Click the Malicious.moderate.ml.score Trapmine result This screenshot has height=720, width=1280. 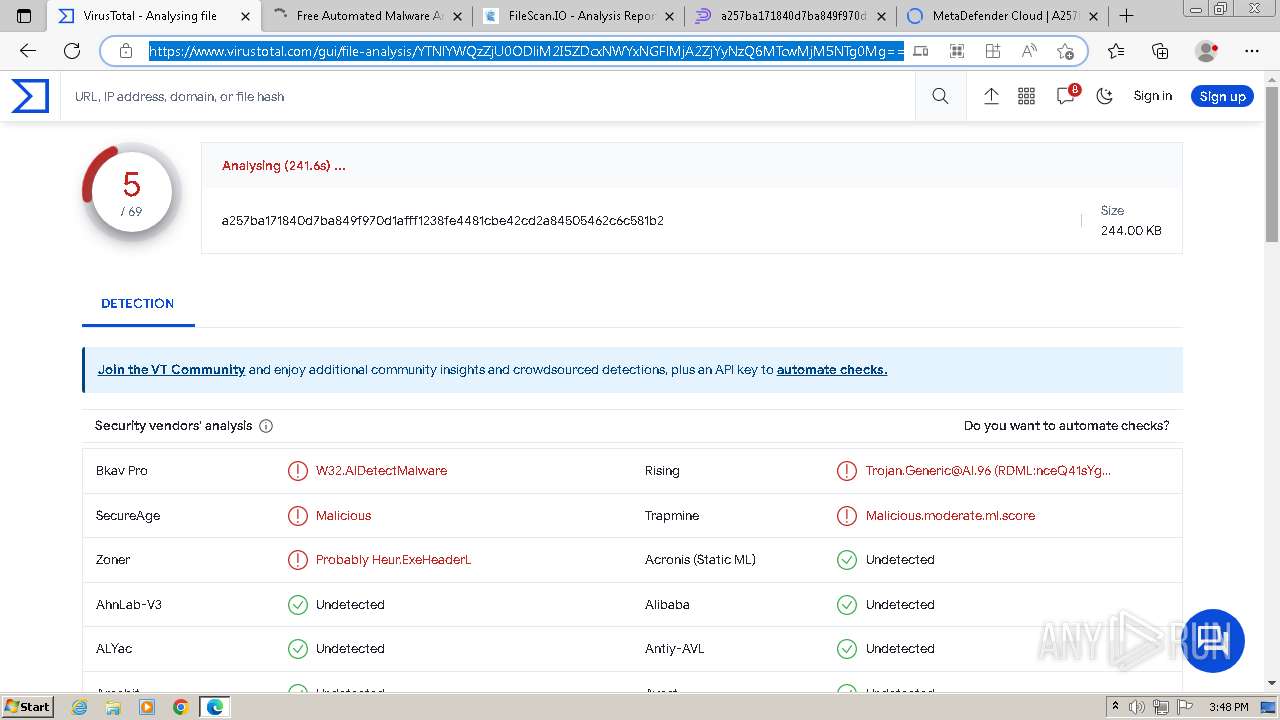[950, 516]
